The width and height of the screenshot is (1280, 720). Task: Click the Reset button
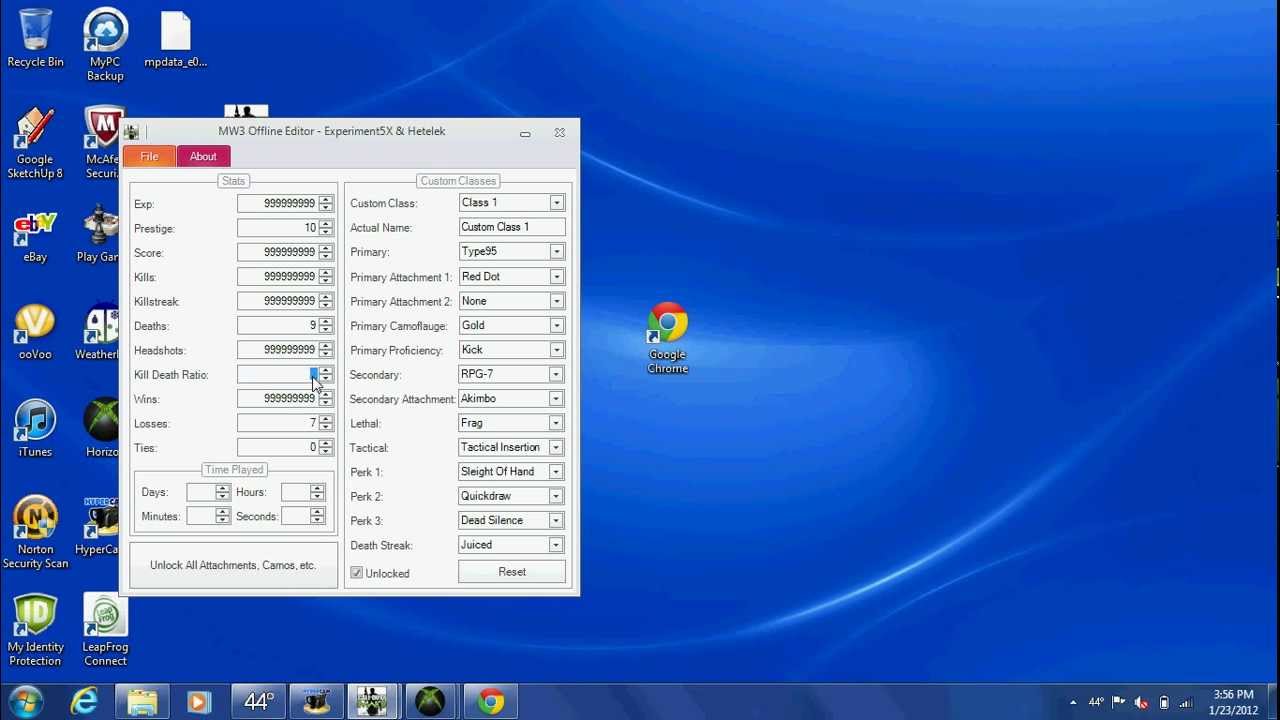coord(512,572)
